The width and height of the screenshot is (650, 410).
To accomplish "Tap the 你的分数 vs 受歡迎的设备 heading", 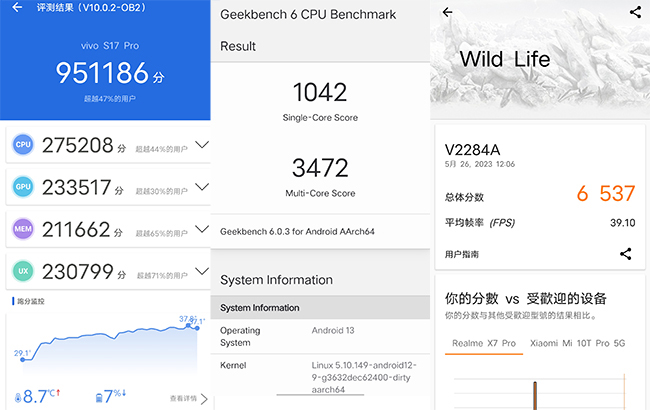I will pos(526,298).
